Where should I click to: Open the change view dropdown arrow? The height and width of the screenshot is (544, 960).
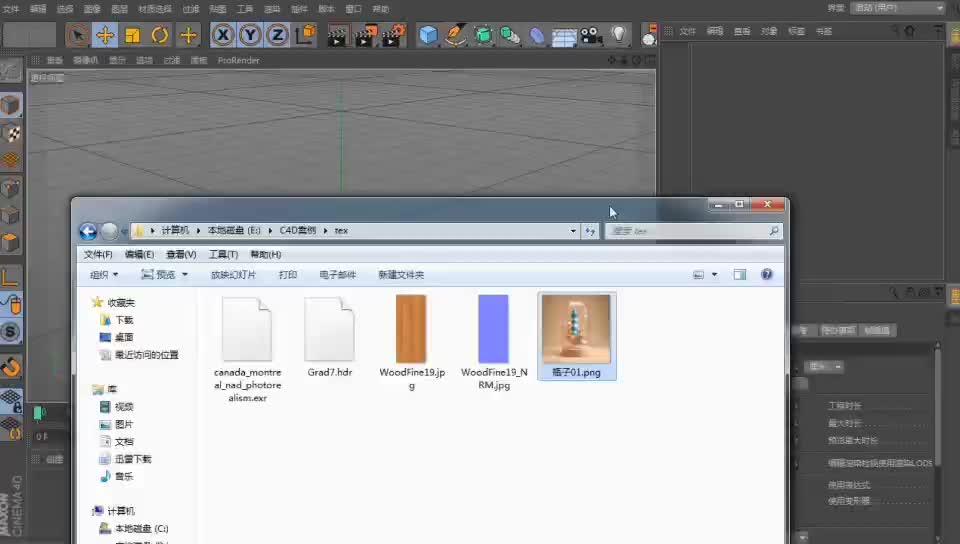click(x=714, y=275)
